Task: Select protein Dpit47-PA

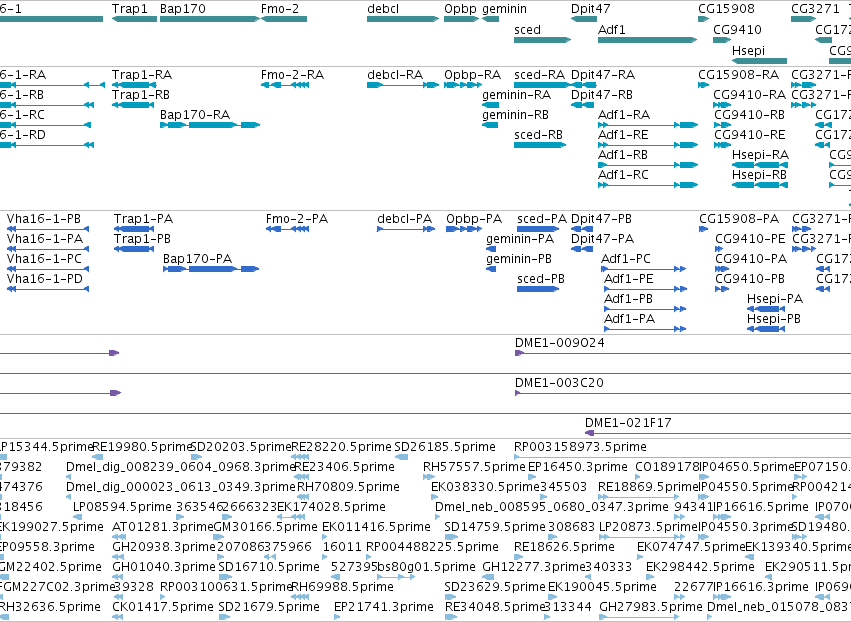Action: [602, 239]
